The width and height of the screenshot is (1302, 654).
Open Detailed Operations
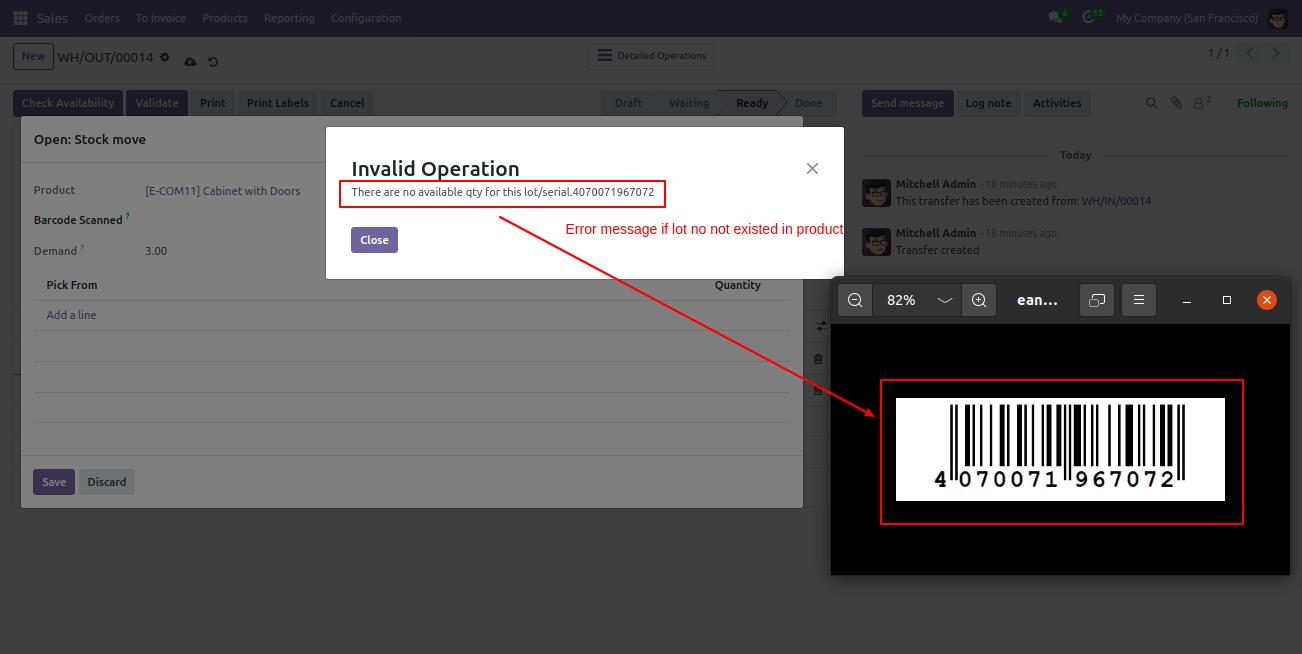pyautogui.click(x=652, y=56)
